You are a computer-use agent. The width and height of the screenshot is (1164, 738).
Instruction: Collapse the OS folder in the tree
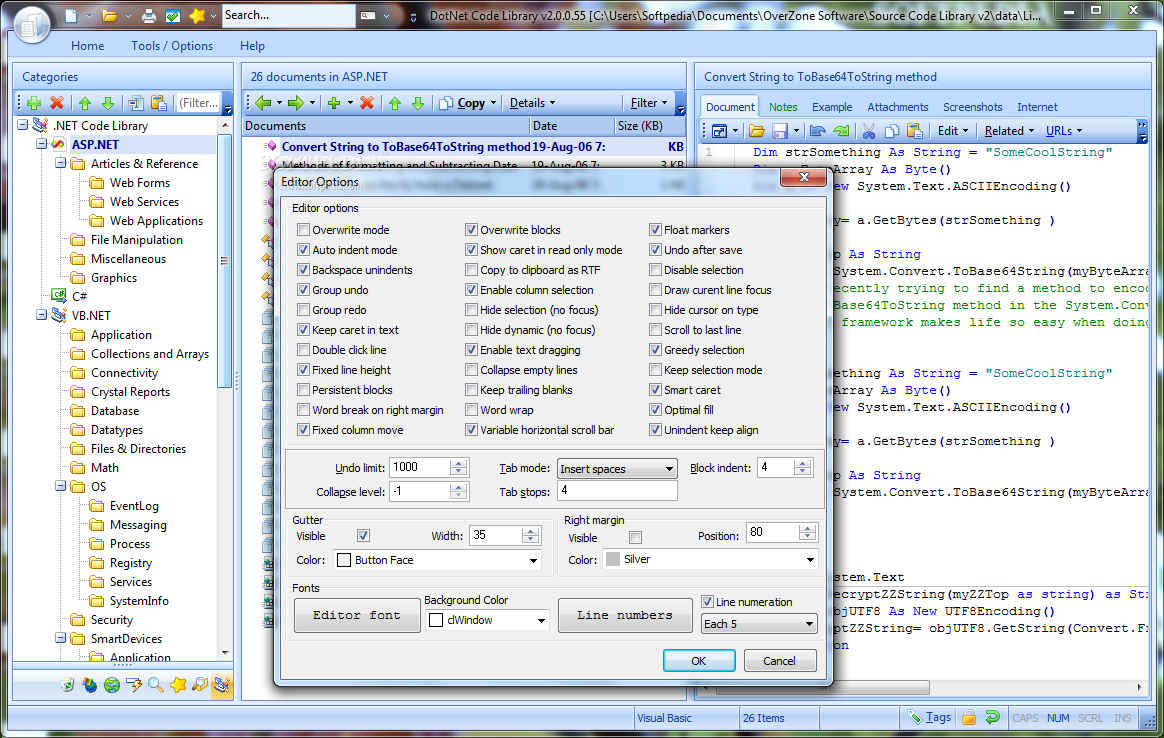[x=61, y=487]
